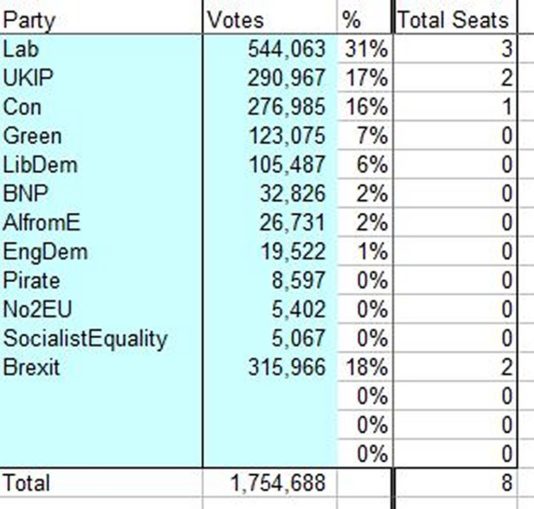The width and height of the screenshot is (534, 509).
Task: Click the Green party name cell
Action: [x=101, y=136]
